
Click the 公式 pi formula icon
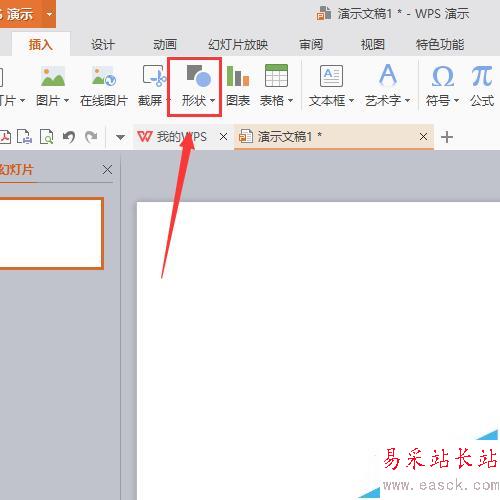tap(482, 76)
